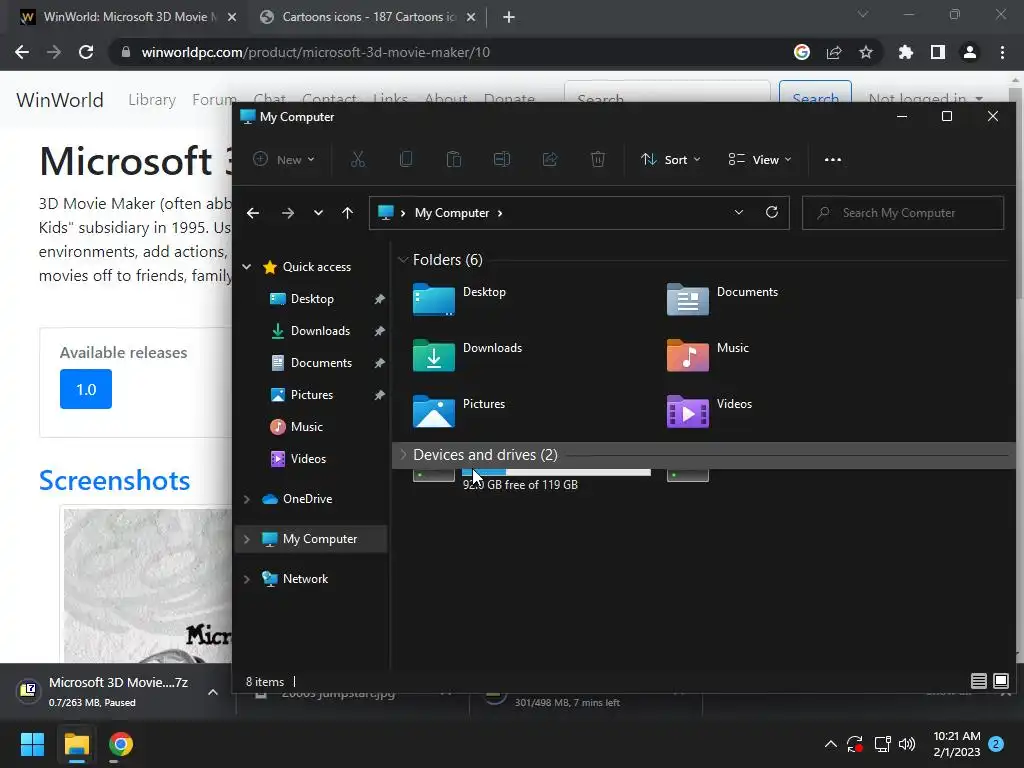Click Chrome icon on the taskbar
Screen dimensions: 1024x768
click(x=121, y=744)
